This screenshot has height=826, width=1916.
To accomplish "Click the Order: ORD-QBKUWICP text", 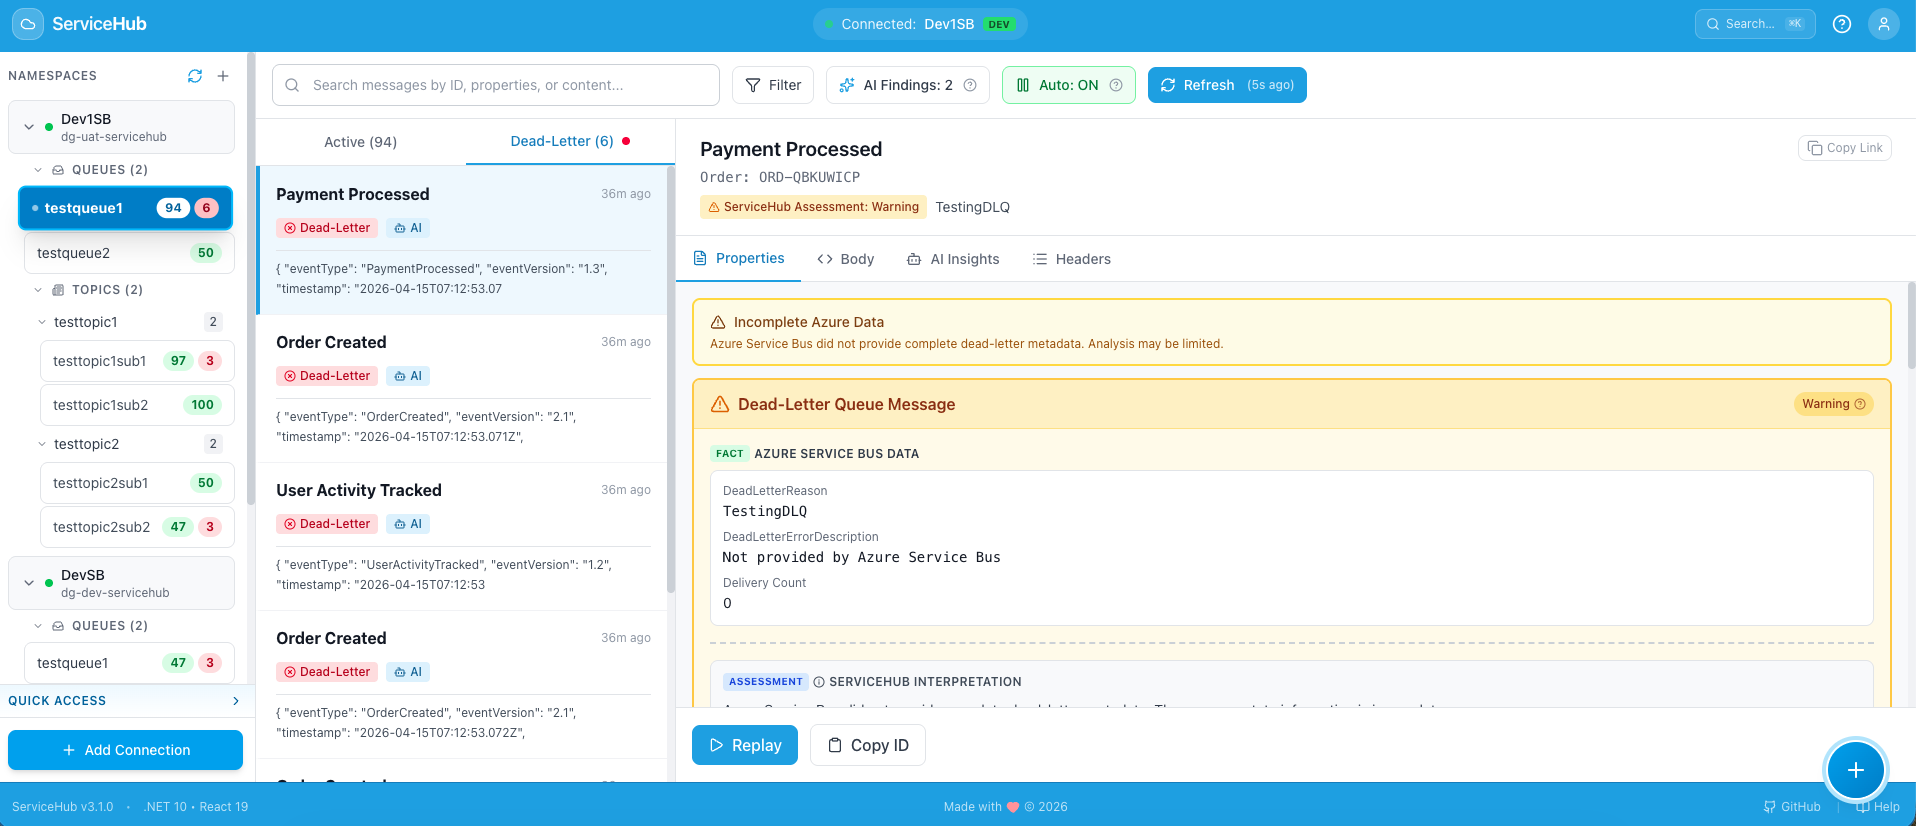I will (780, 177).
